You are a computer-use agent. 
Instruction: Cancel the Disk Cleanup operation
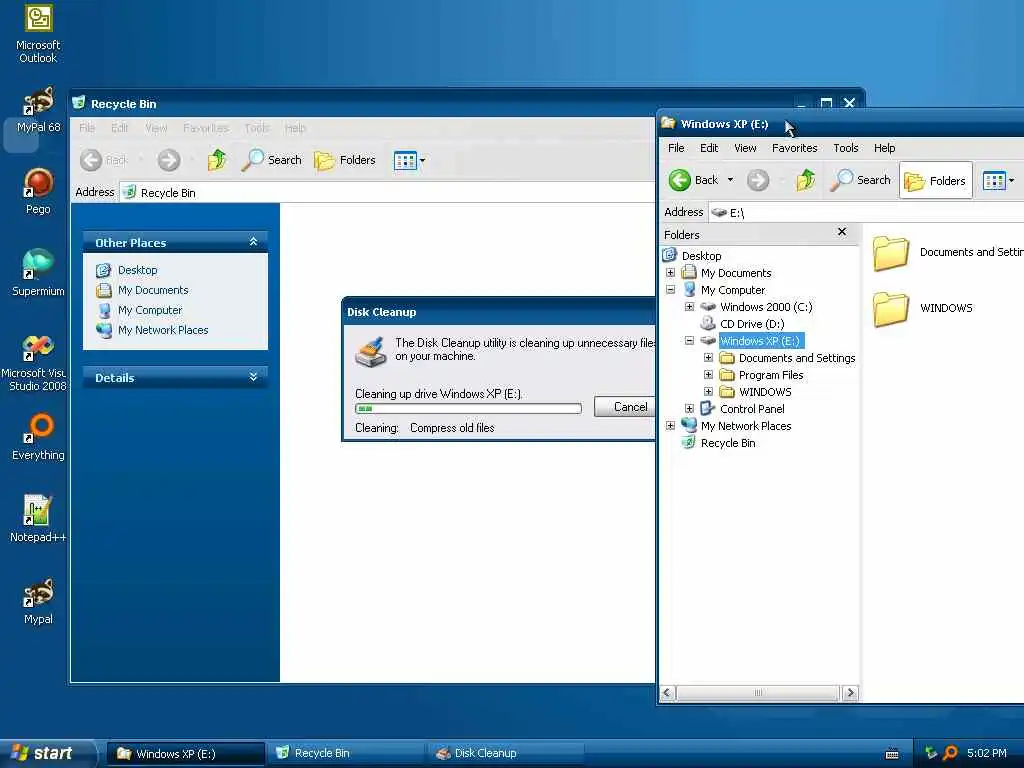(625, 407)
